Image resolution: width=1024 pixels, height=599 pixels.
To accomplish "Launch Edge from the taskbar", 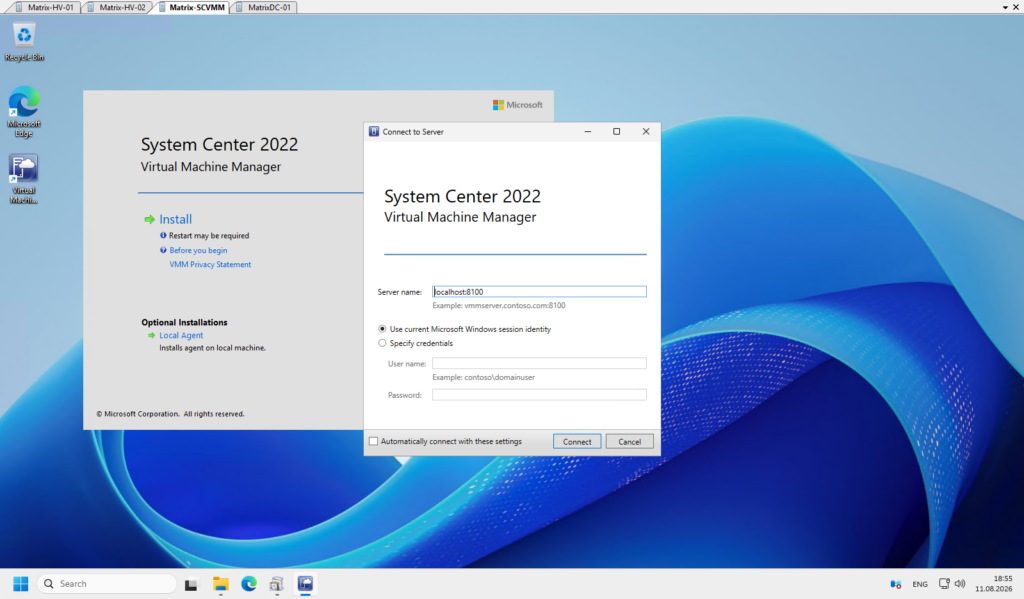I will pyautogui.click(x=249, y=584).
